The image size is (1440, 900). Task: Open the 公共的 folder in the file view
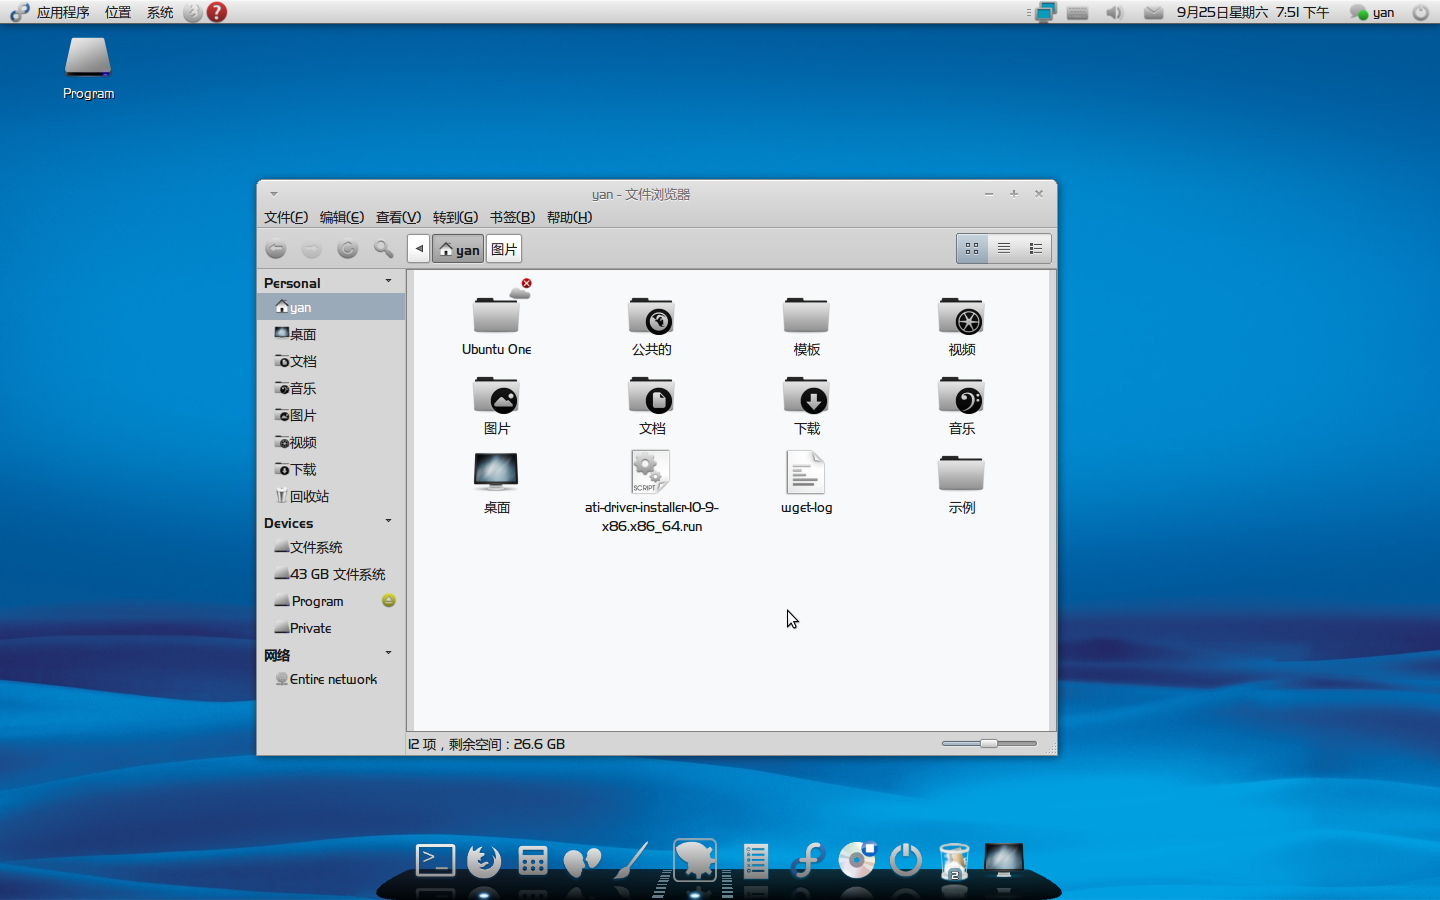pyautogui.click(x=652, y=326)
